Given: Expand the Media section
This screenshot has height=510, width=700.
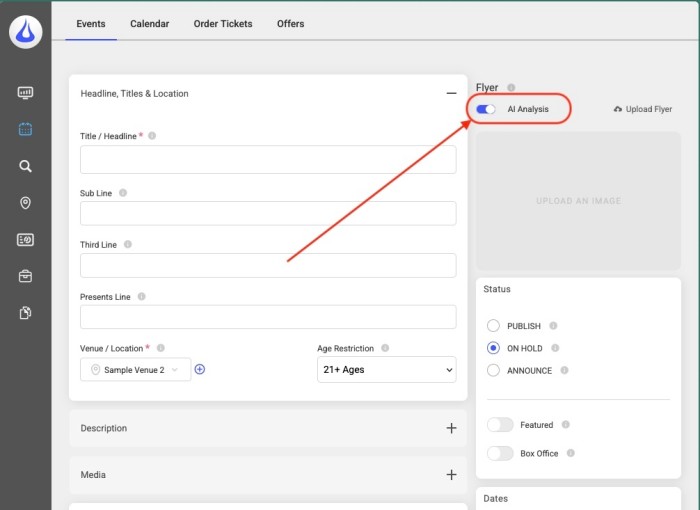Looking at the screenshot, I should [451, 475].
